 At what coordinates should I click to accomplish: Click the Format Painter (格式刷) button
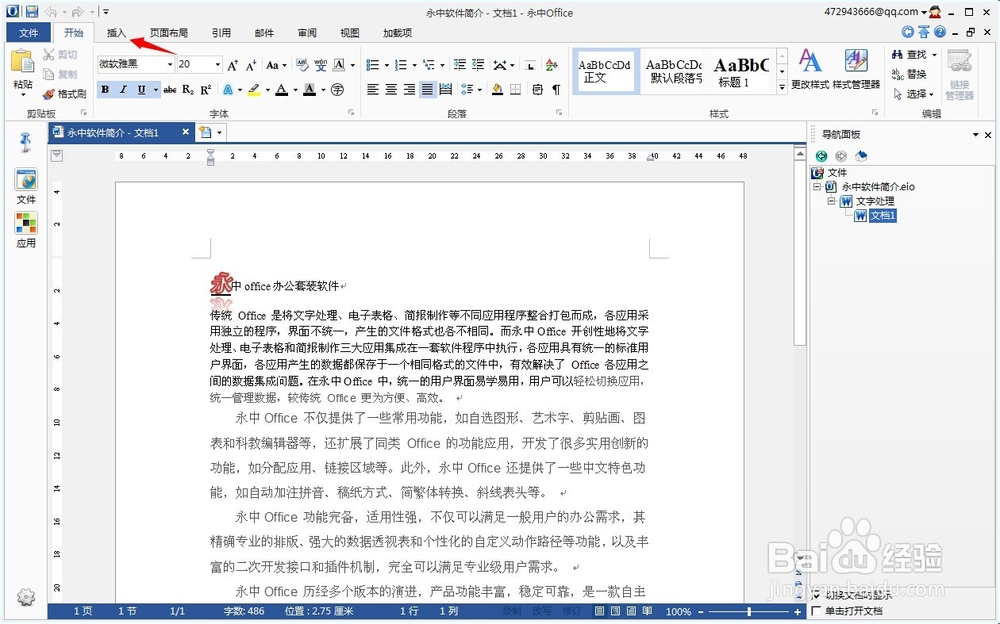tap(64, 94)
